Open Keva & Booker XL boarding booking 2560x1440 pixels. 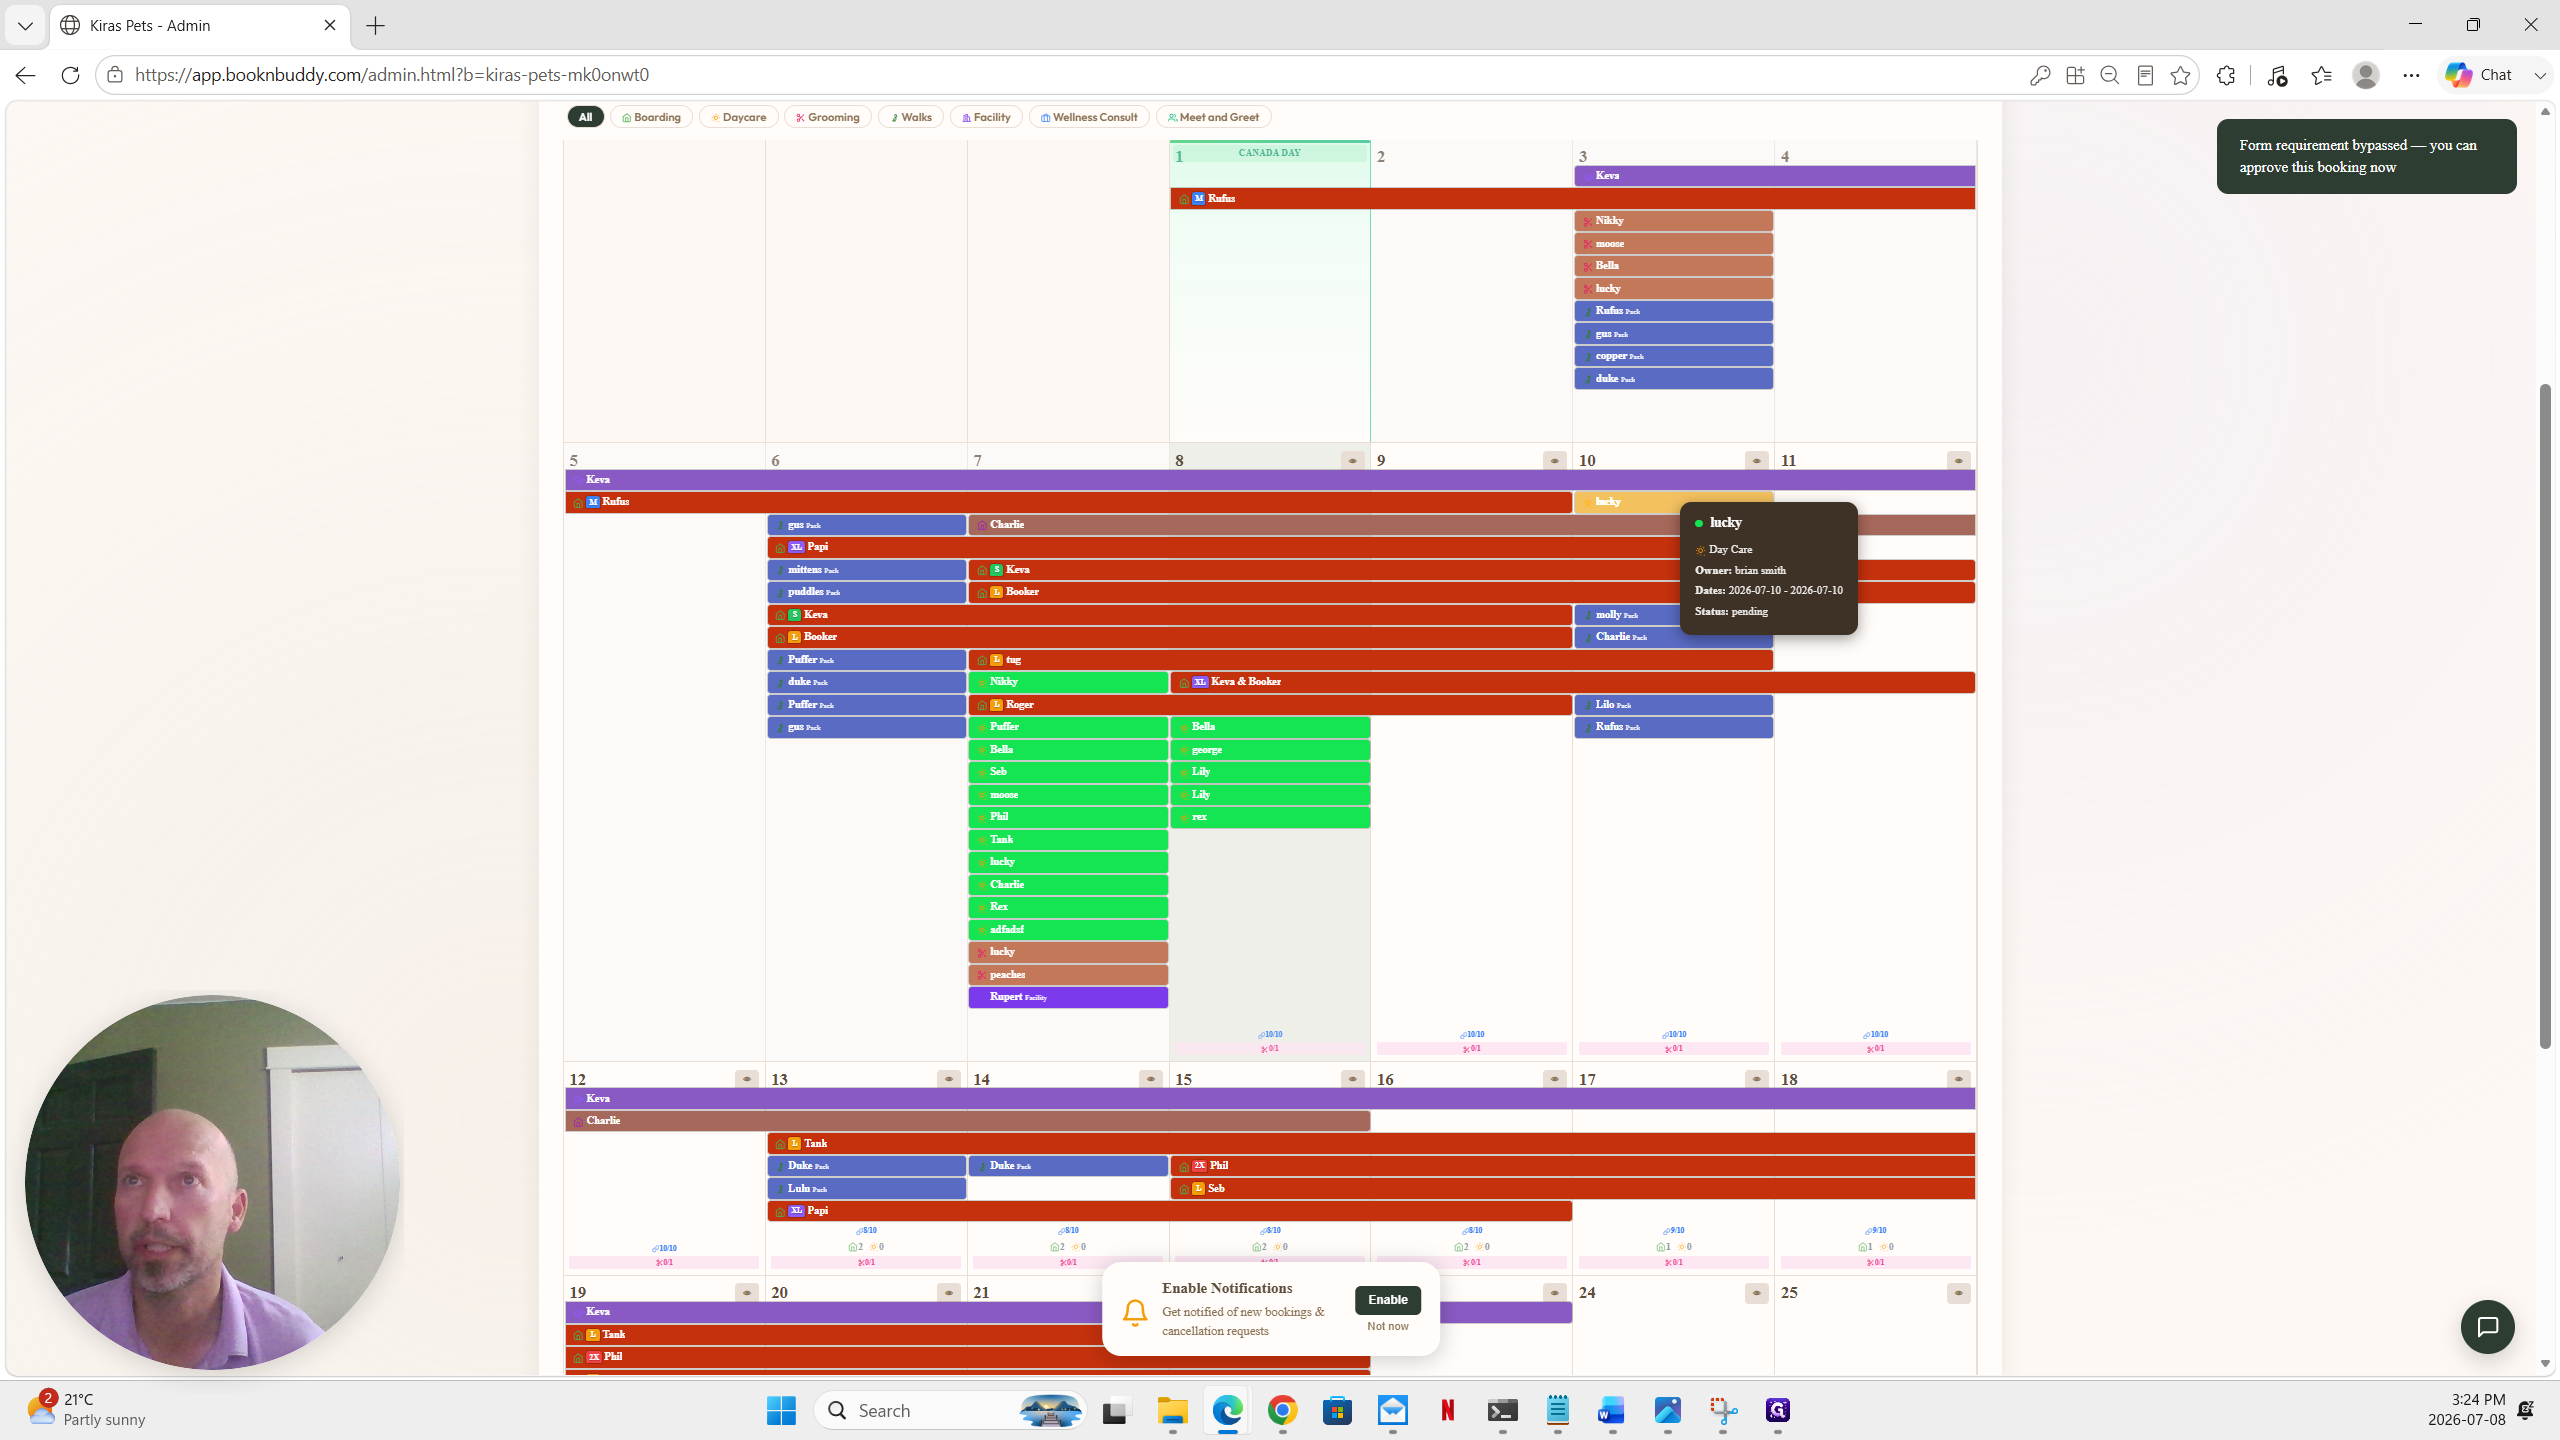tap(1572, 682)
